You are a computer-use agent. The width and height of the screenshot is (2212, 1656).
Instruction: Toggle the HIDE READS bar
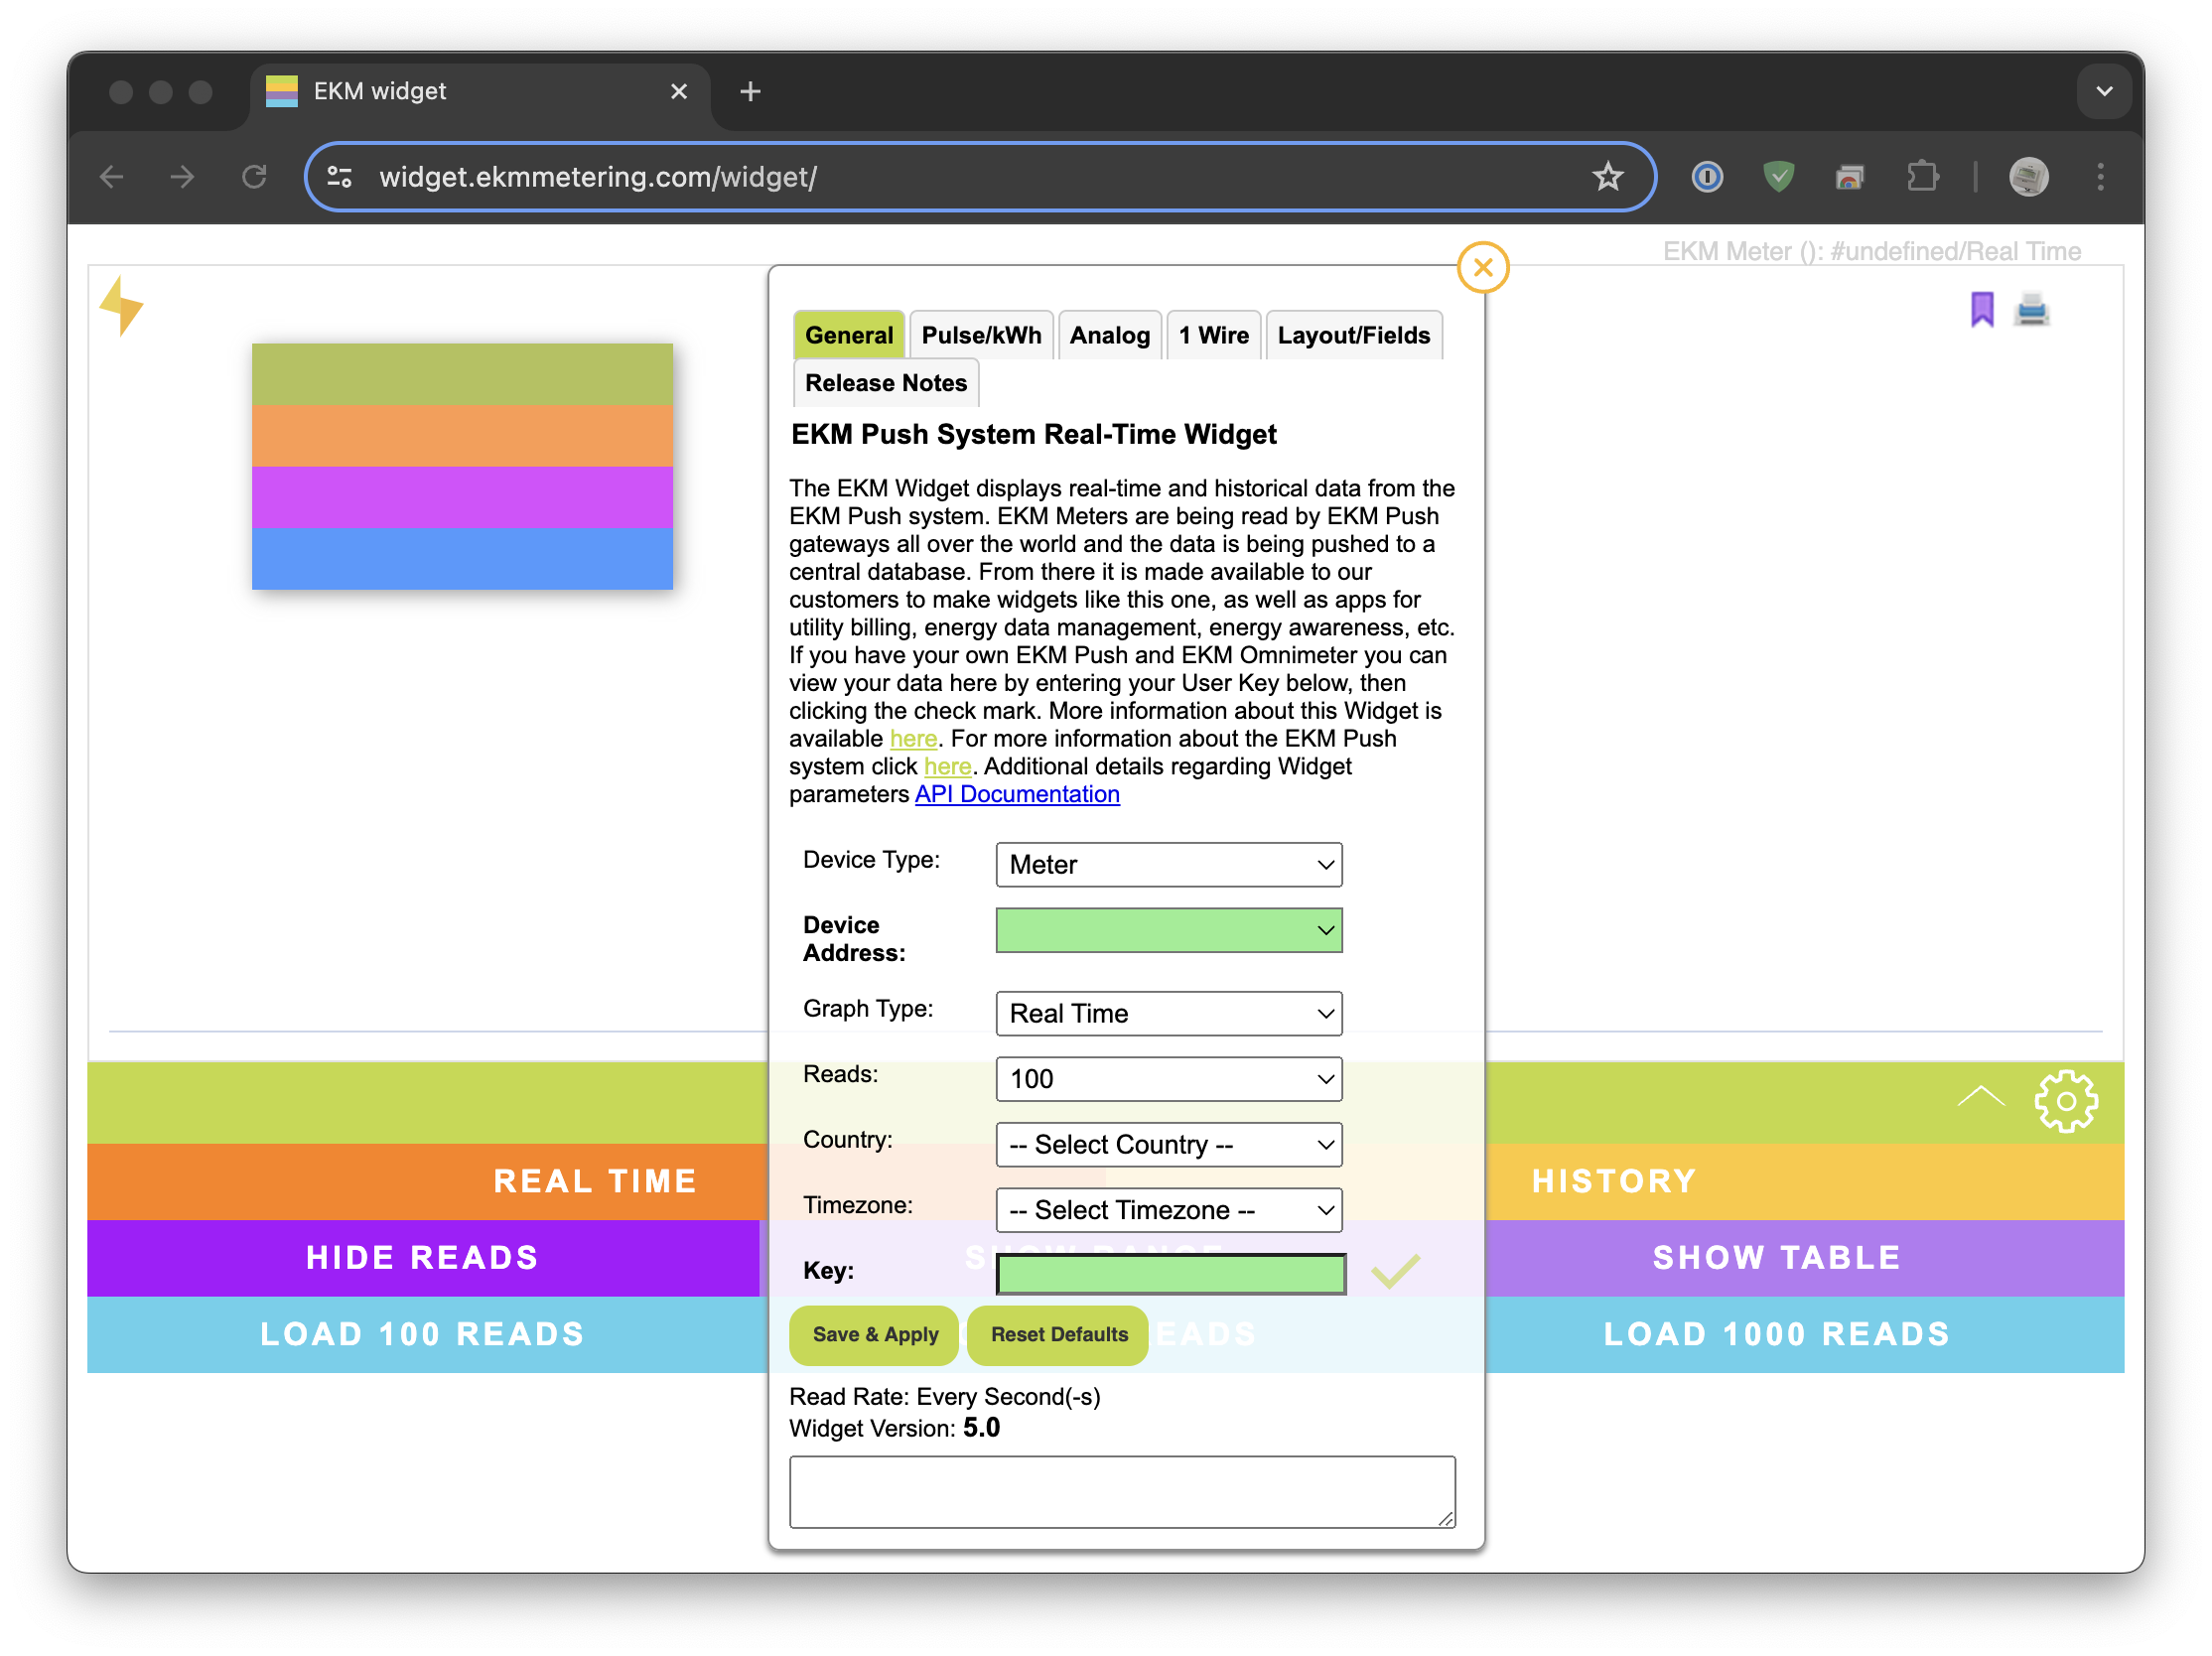tap(422, 1257)
